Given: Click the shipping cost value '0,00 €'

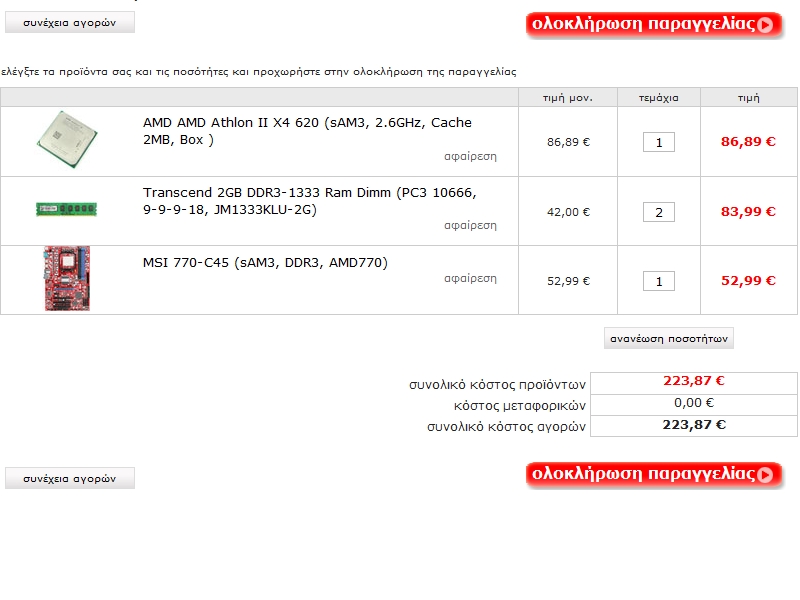Looking at the screenshot, I should click(694, 403).
